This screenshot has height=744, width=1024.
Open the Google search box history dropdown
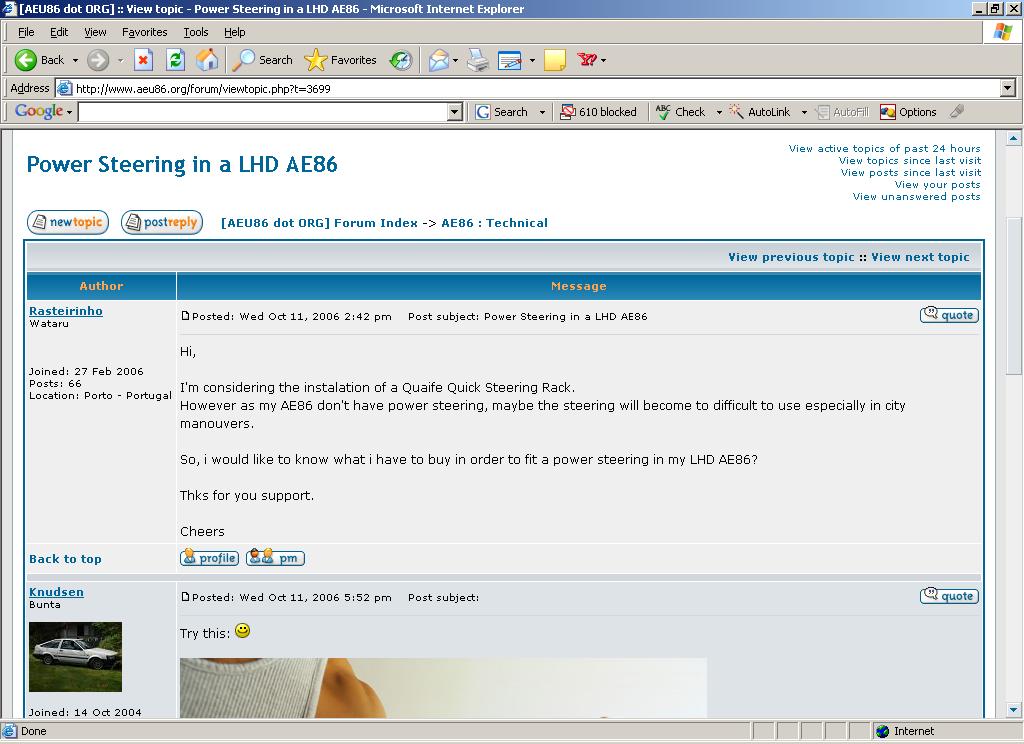[455, 112]
